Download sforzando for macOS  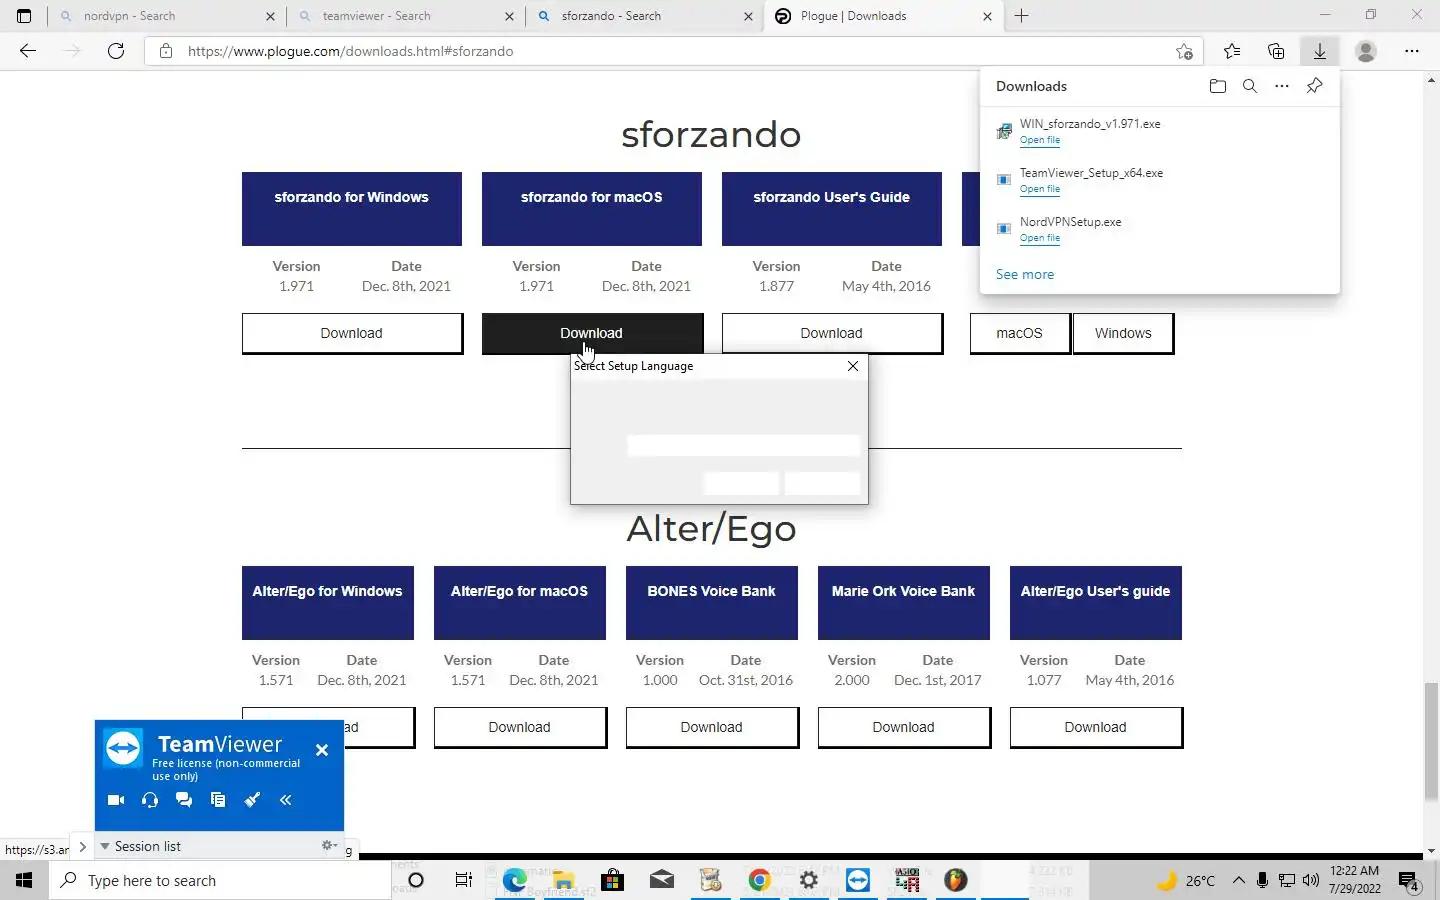[x=592, y=333]
